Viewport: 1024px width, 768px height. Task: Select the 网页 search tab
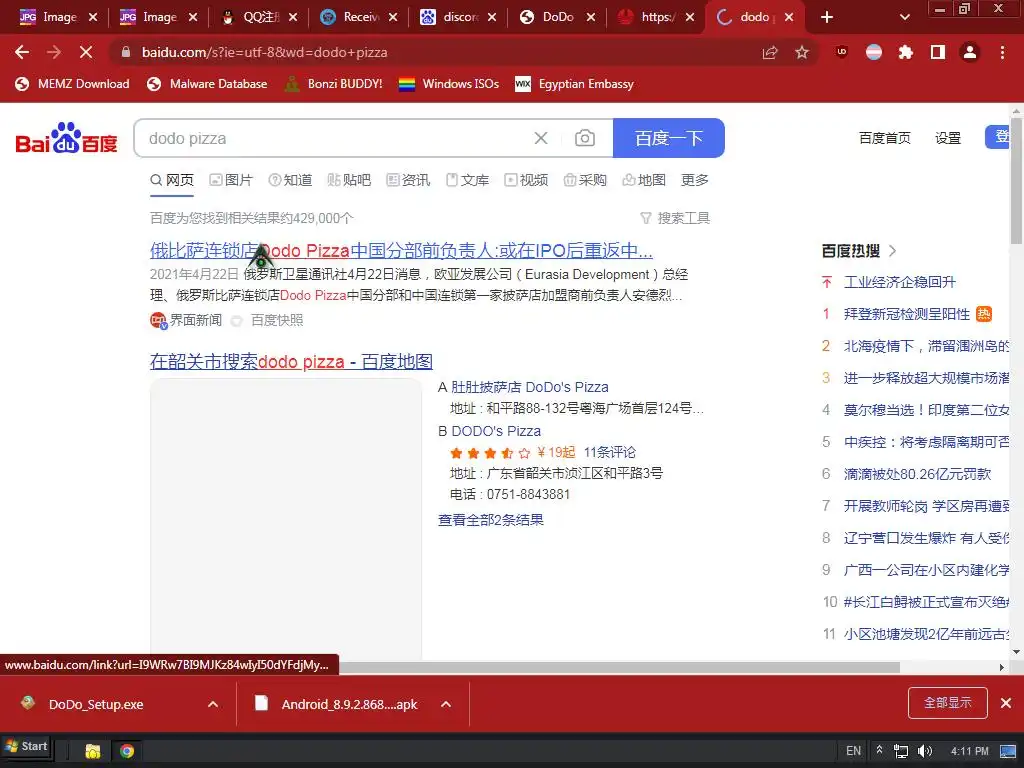coord(172,180)
